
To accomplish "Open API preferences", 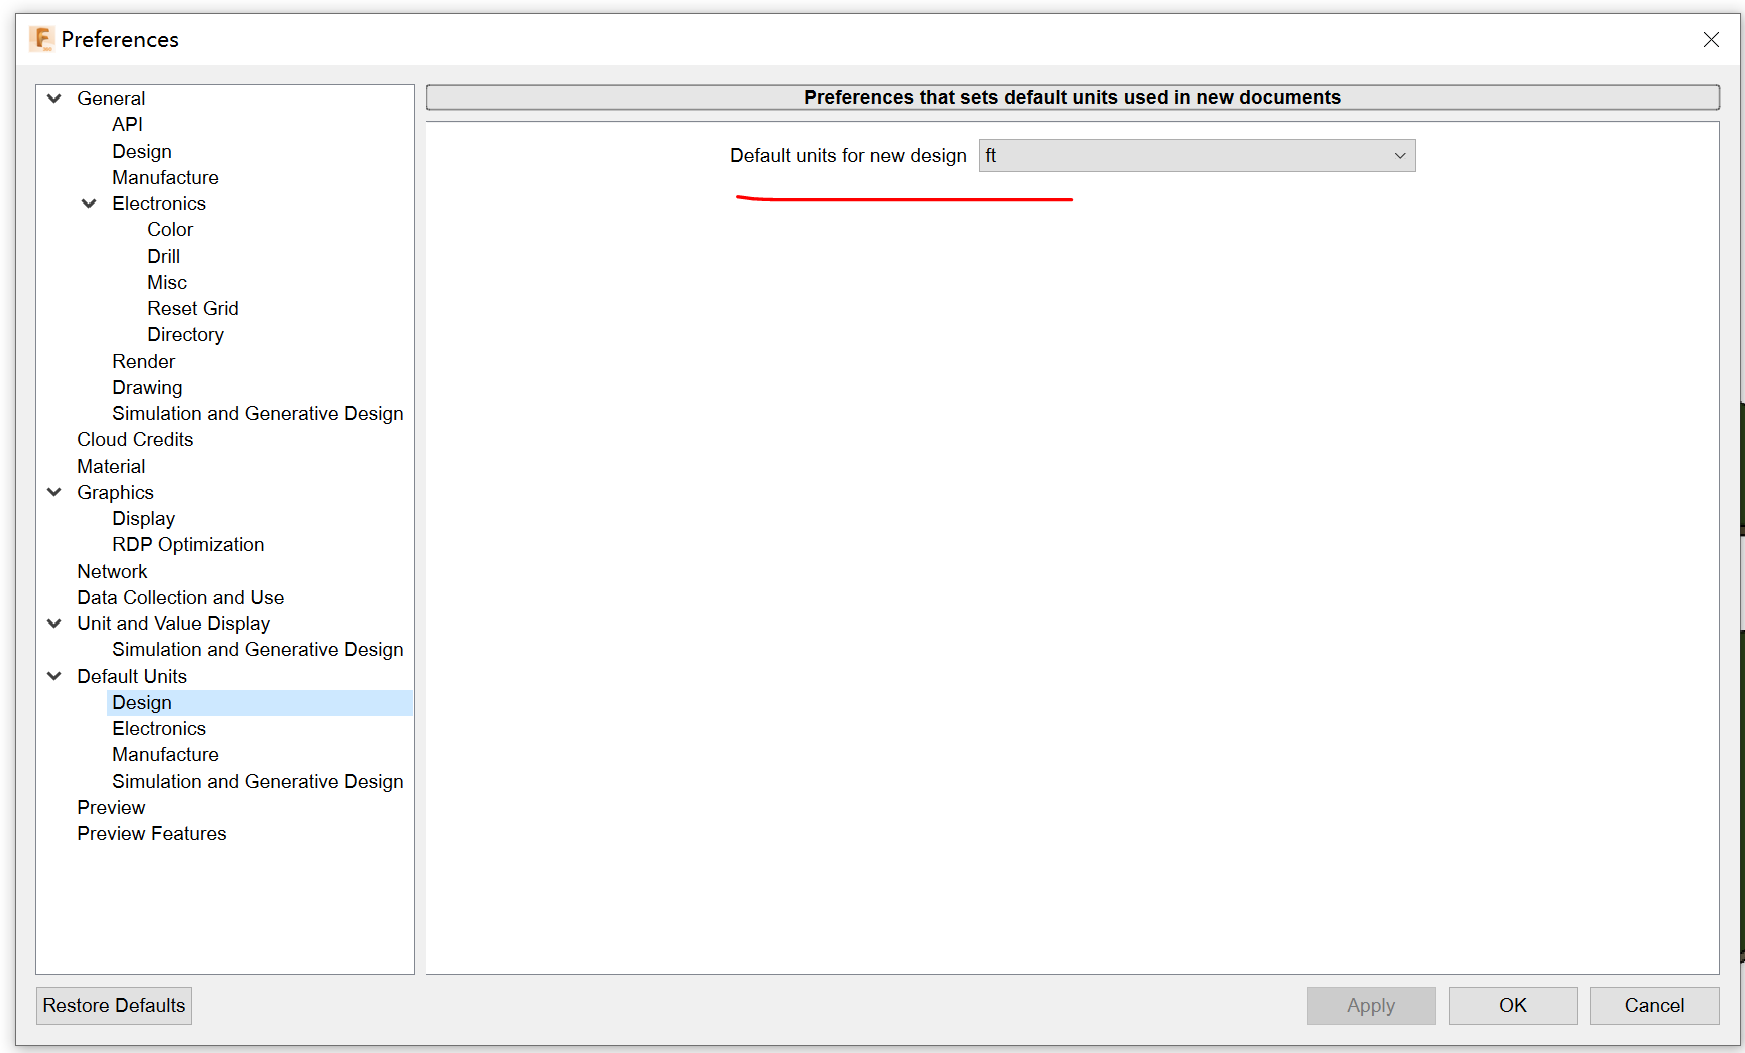I will point(128,124).
